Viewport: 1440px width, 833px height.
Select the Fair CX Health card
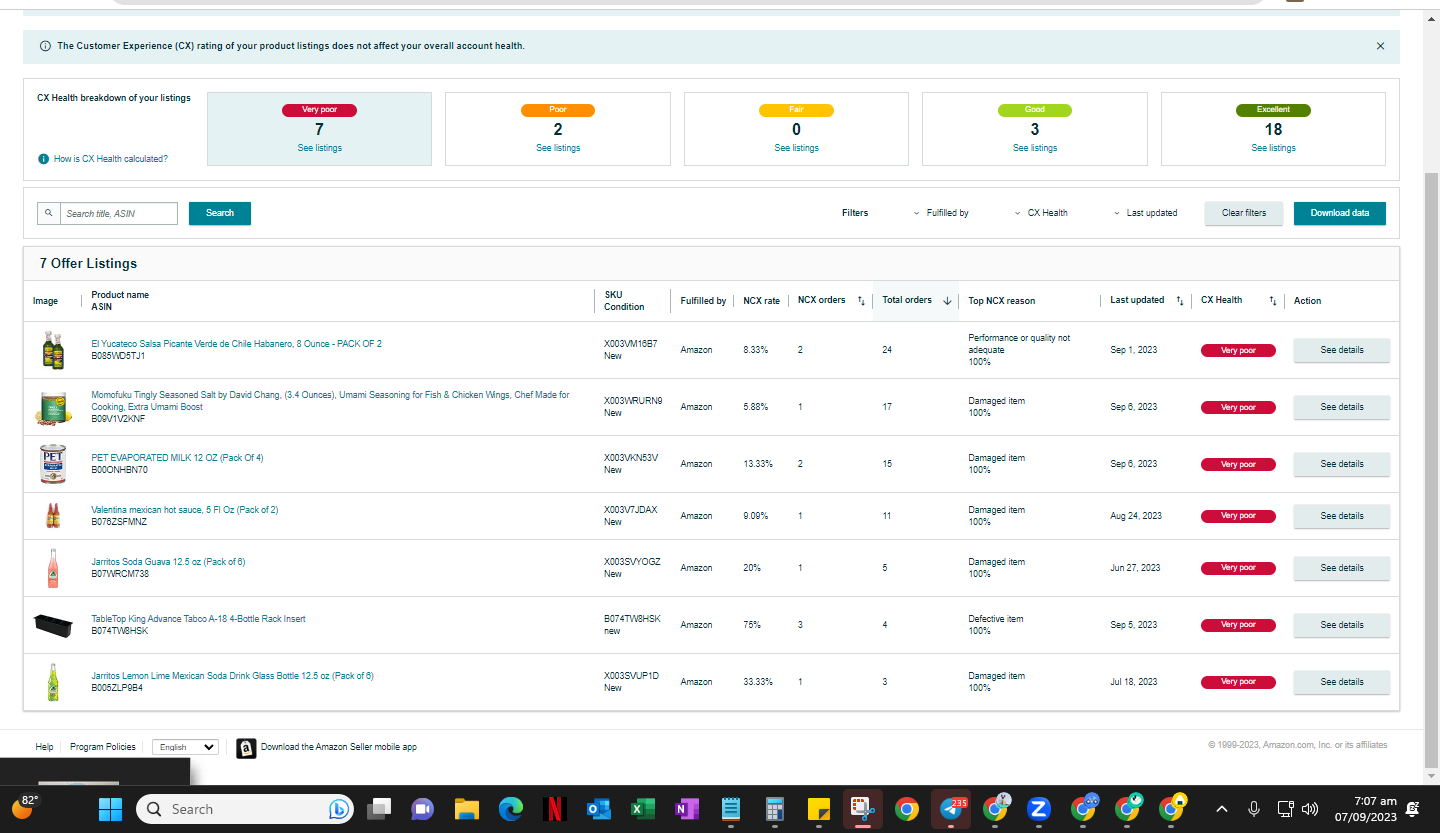(x=796, y=129)
